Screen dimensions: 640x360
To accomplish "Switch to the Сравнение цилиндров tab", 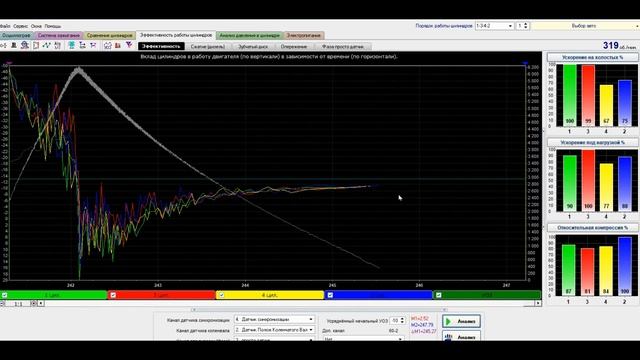I will coord(109,36).
